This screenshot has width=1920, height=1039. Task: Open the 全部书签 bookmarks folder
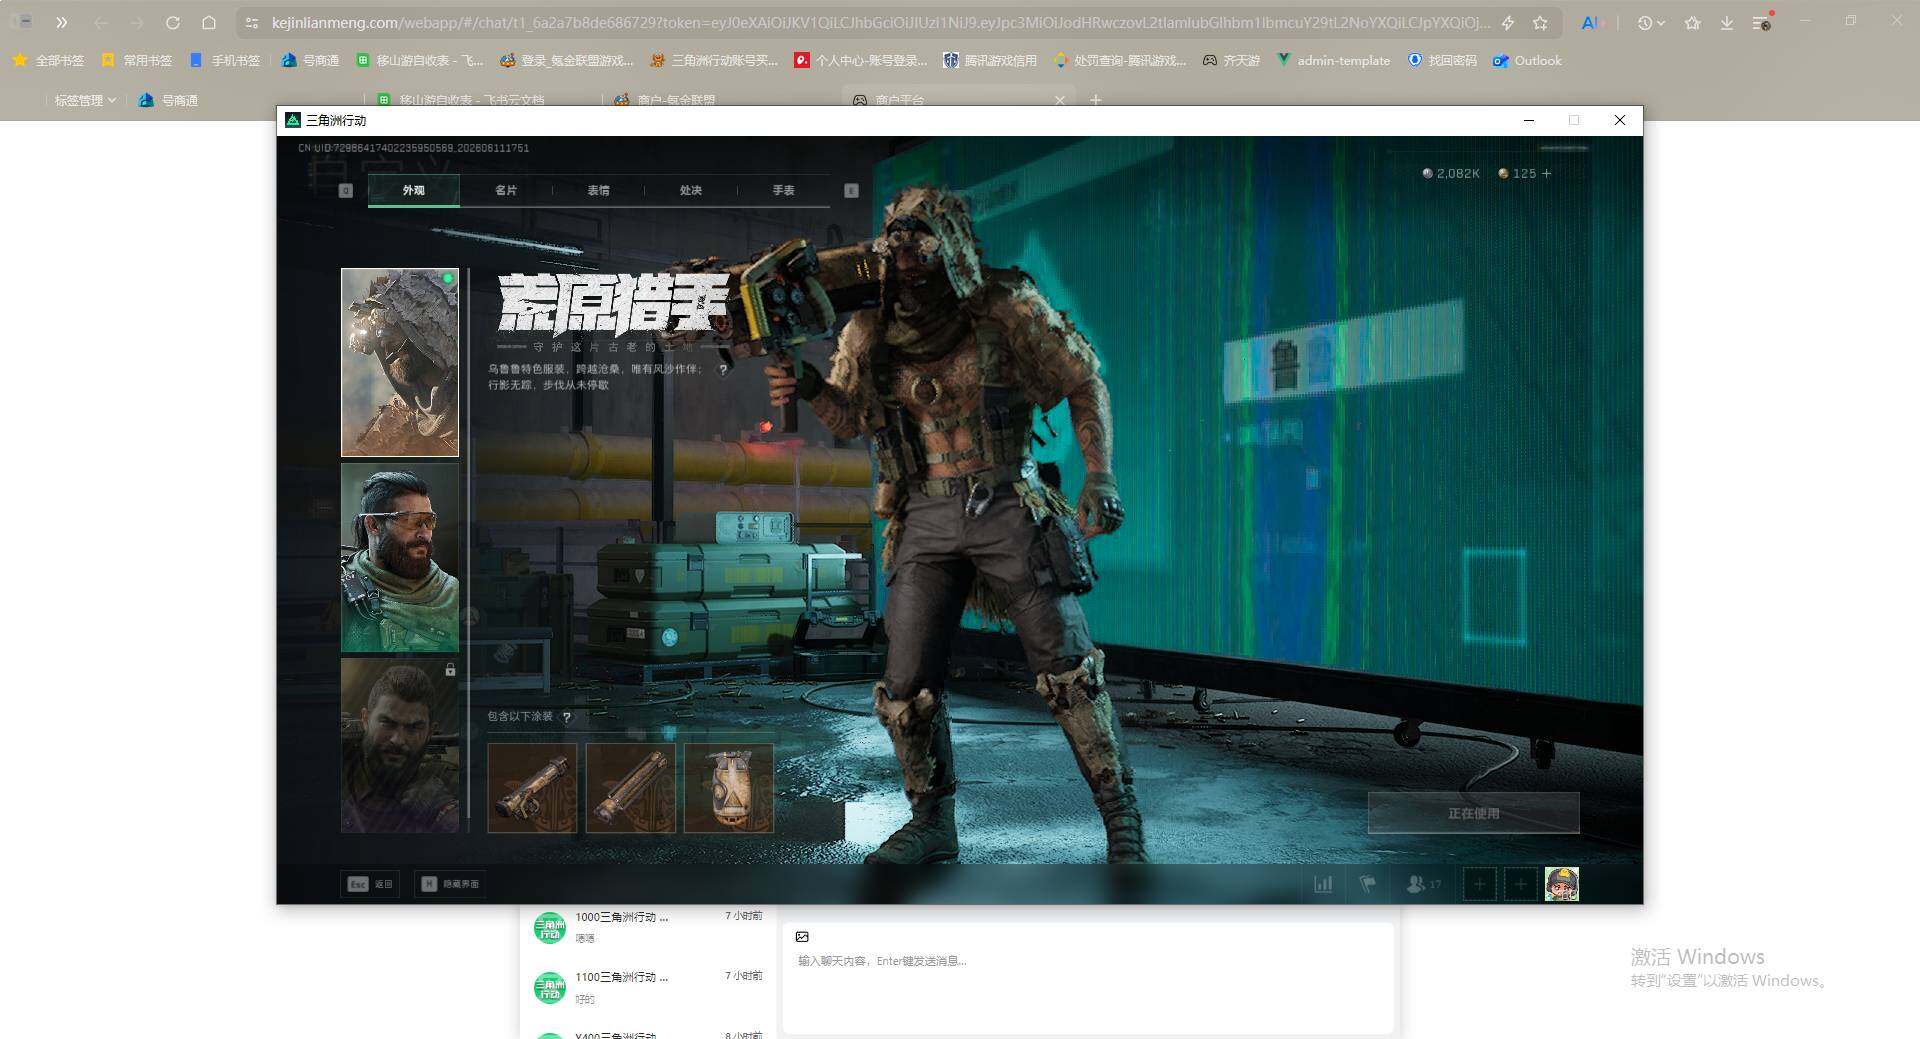48,61
